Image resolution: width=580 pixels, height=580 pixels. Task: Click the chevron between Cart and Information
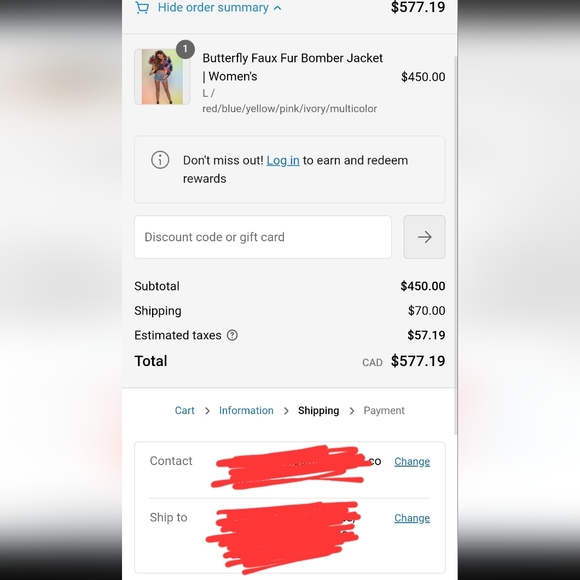point(207,411)
